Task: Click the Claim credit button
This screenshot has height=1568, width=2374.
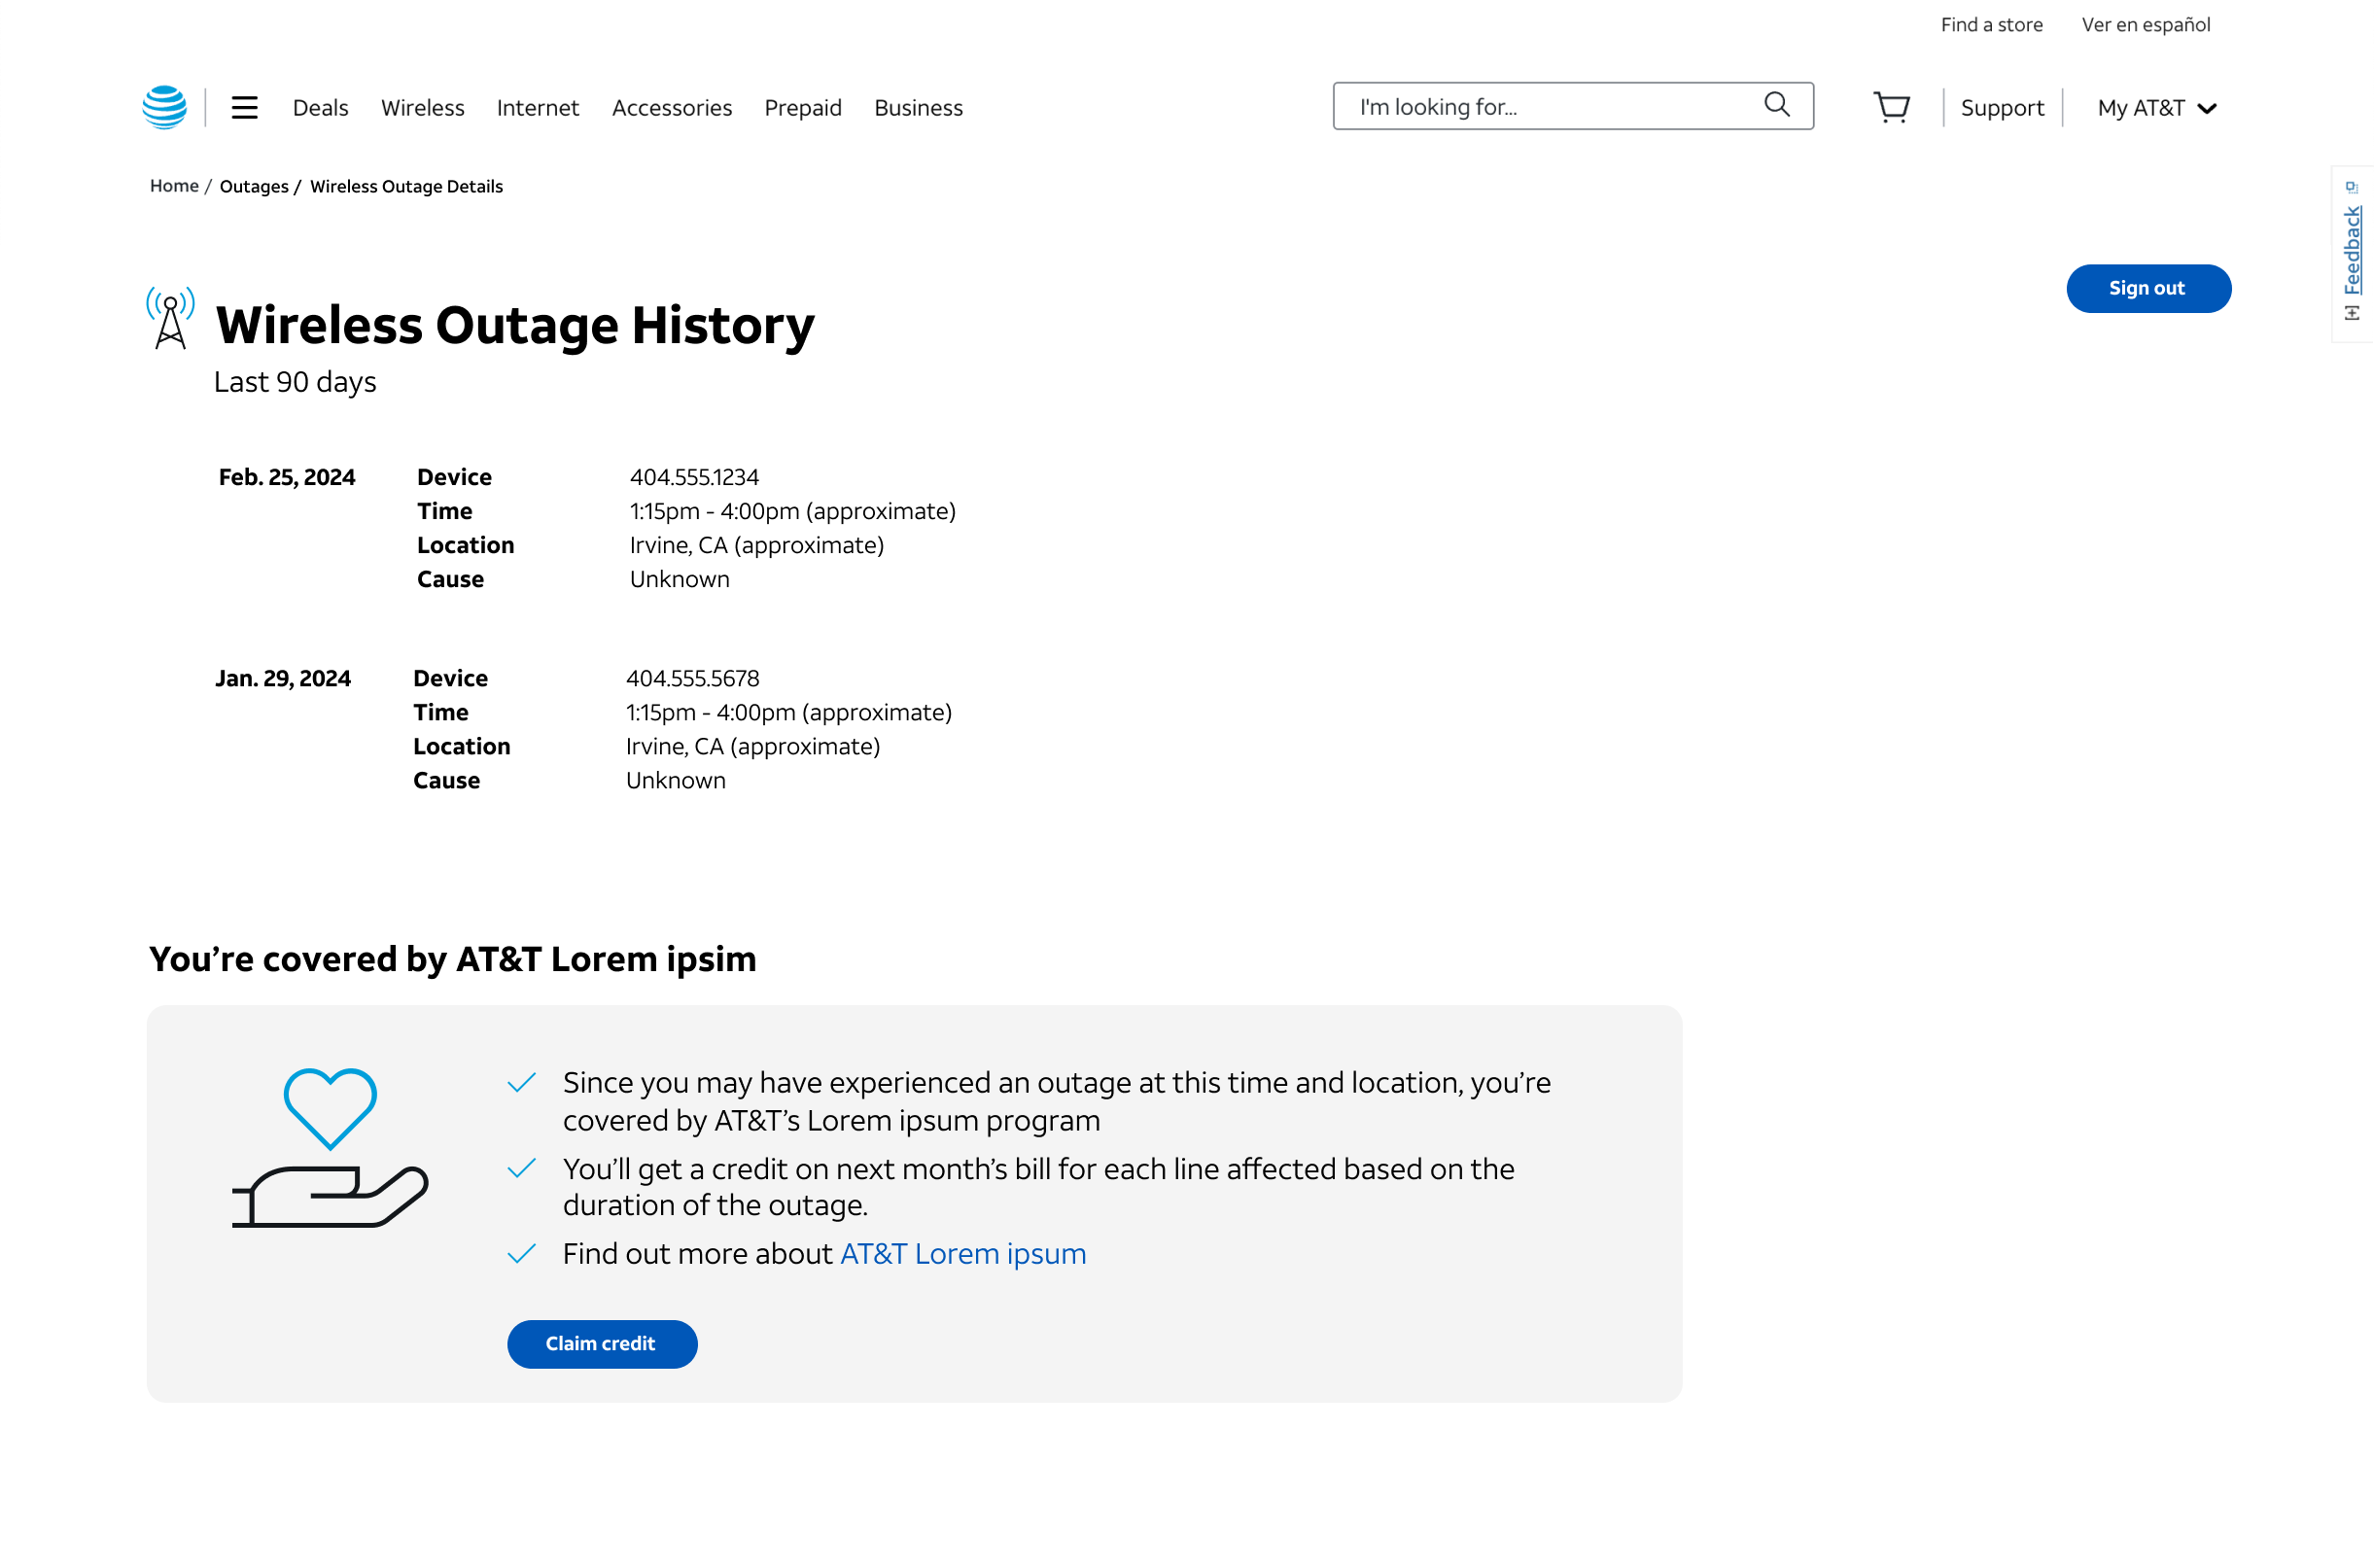Action: coord(602,1344)
